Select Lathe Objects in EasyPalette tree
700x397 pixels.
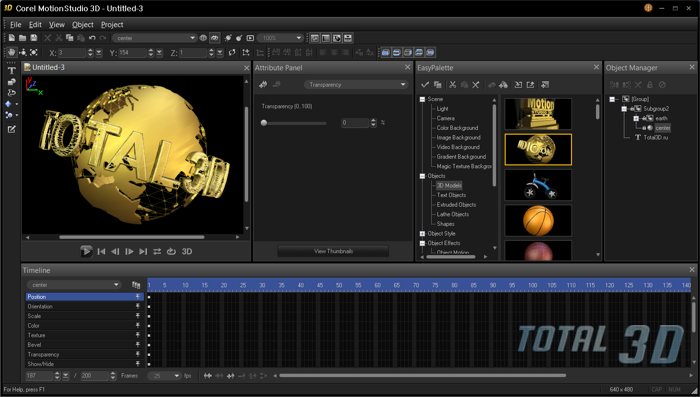453,214
